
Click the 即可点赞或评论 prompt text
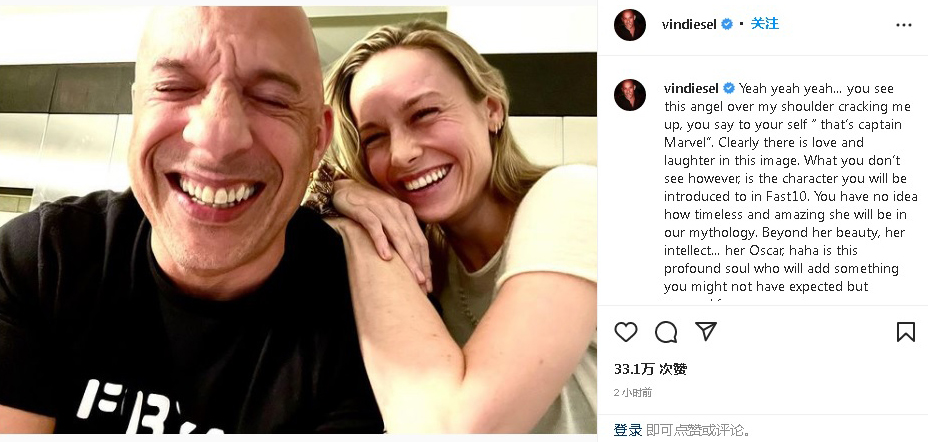click(x=697, y=430)
